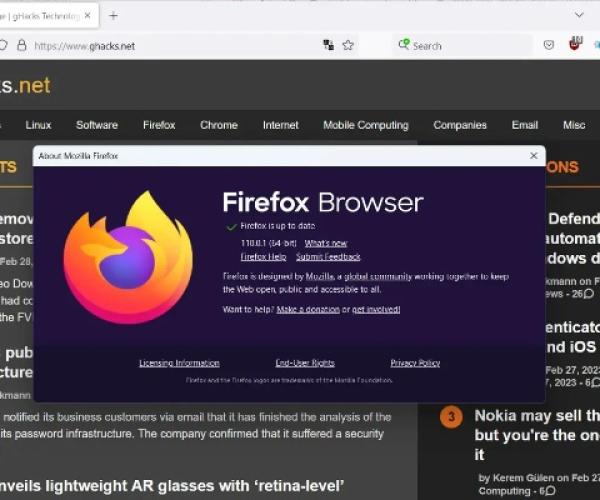Image resolution: width=600 pixels, height=500 pixels.
Task: Focus the Search box in toolbar
Action: (x=460, y=45)
